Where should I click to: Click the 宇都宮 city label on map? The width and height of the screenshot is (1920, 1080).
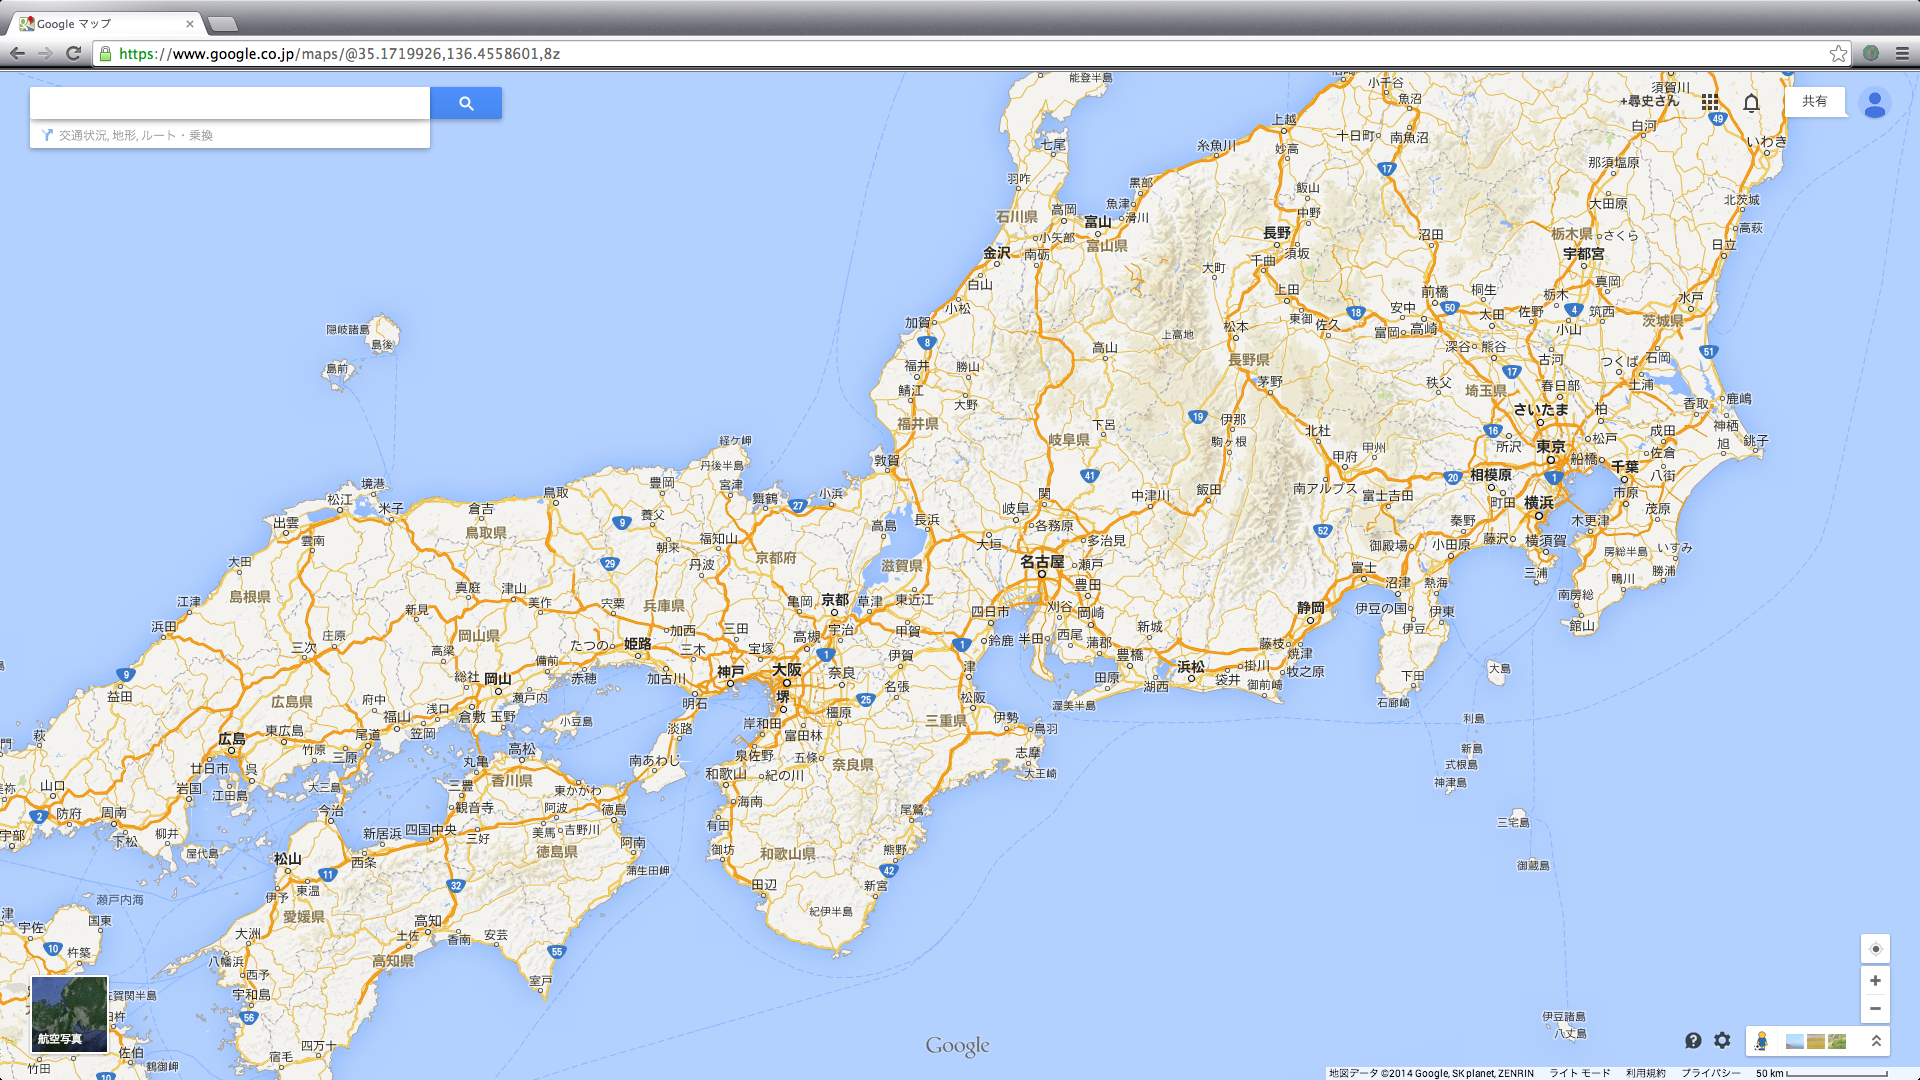1584,253
